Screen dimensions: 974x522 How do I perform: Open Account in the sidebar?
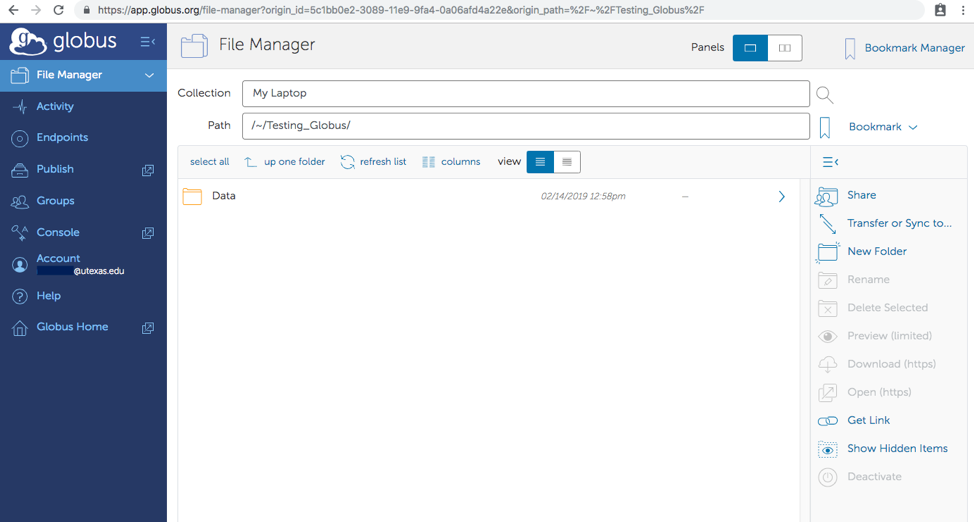pyautogui.click(x=58, y=258)
